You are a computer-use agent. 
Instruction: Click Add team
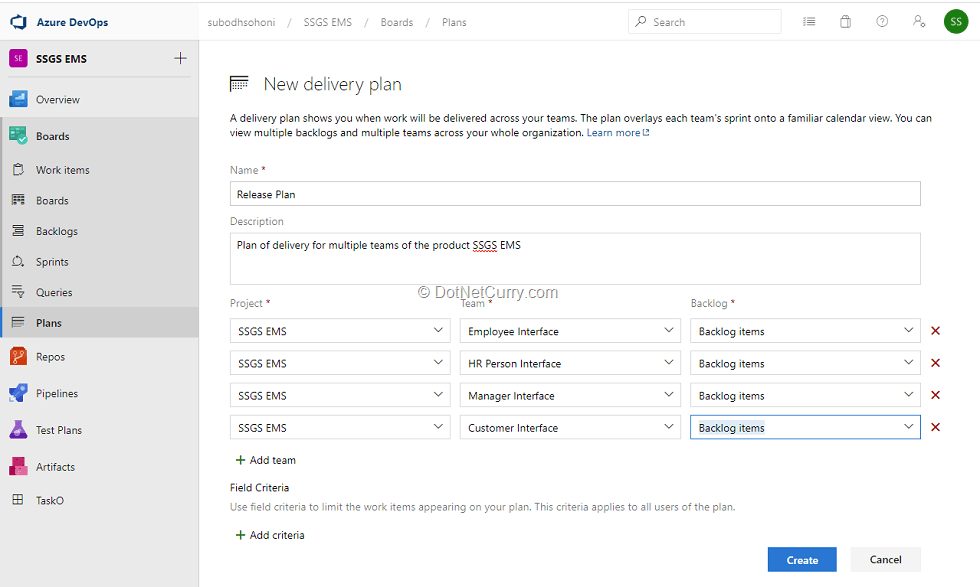coord(266,460)
